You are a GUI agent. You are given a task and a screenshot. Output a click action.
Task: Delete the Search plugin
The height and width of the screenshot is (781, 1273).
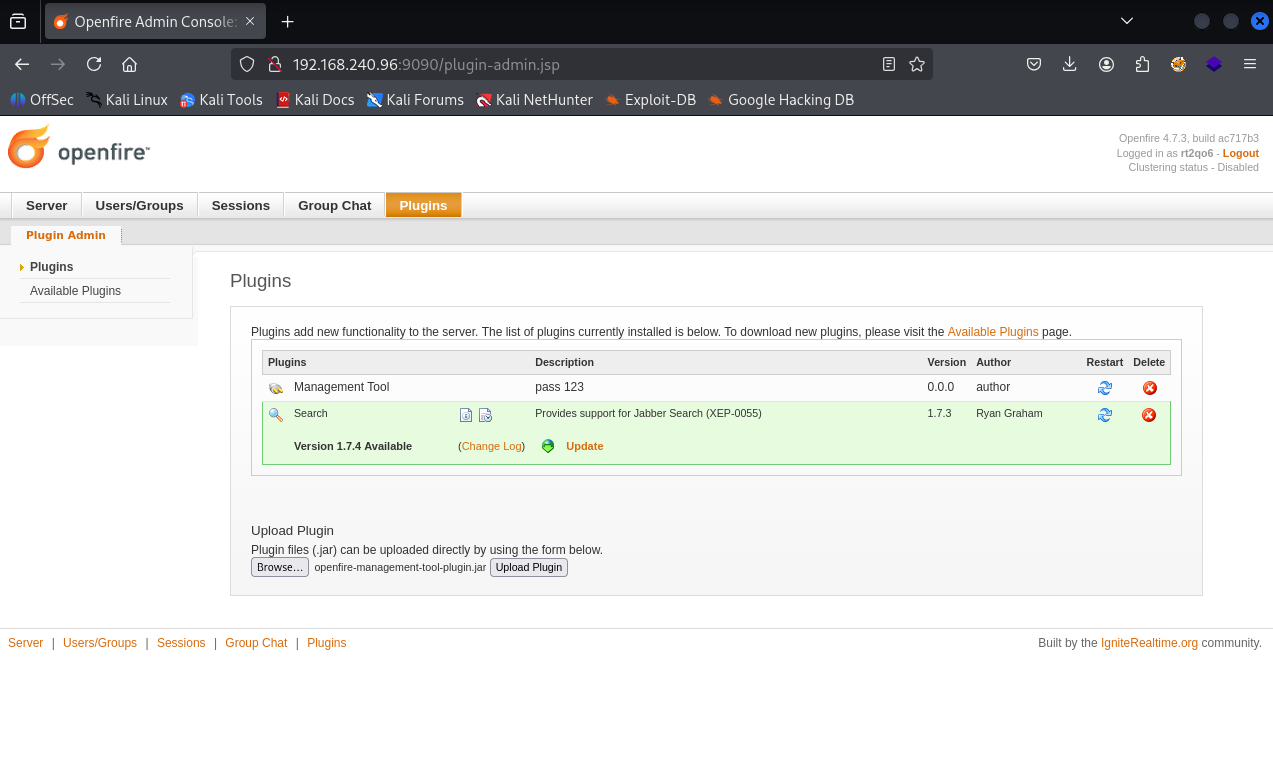tap(1149, 415)
